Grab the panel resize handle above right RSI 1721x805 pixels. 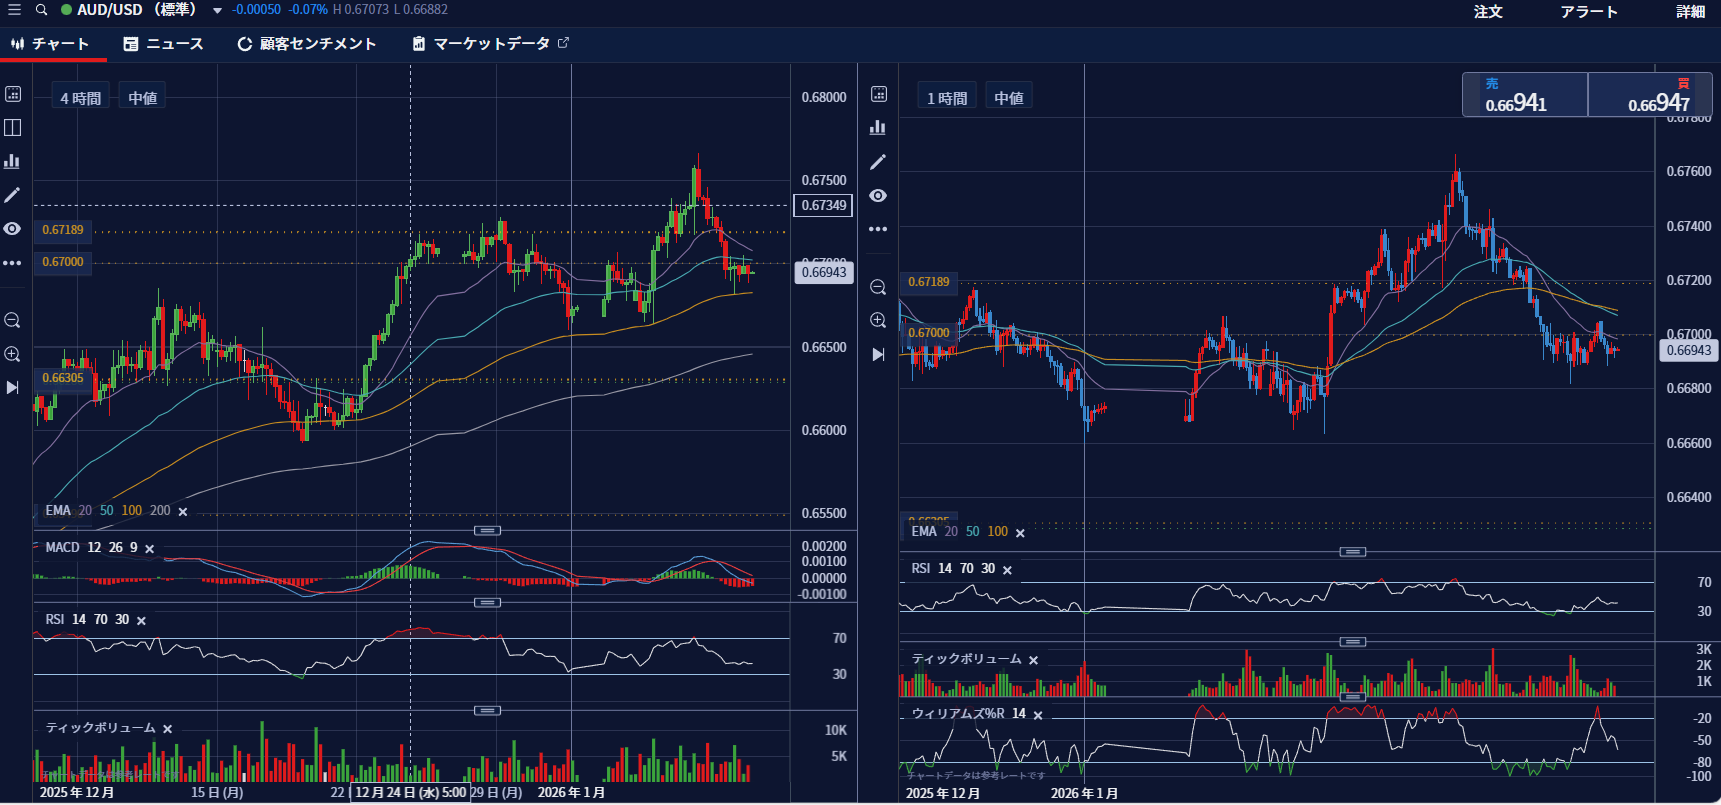[x=1352, y=552]
